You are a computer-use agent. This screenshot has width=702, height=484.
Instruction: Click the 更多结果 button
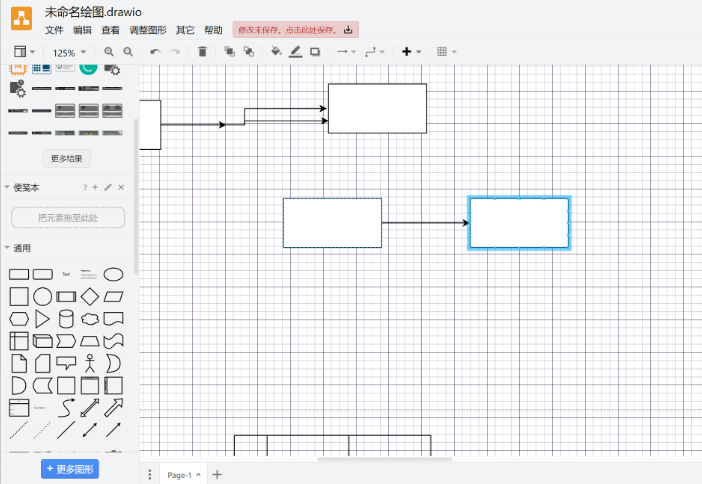67,158
